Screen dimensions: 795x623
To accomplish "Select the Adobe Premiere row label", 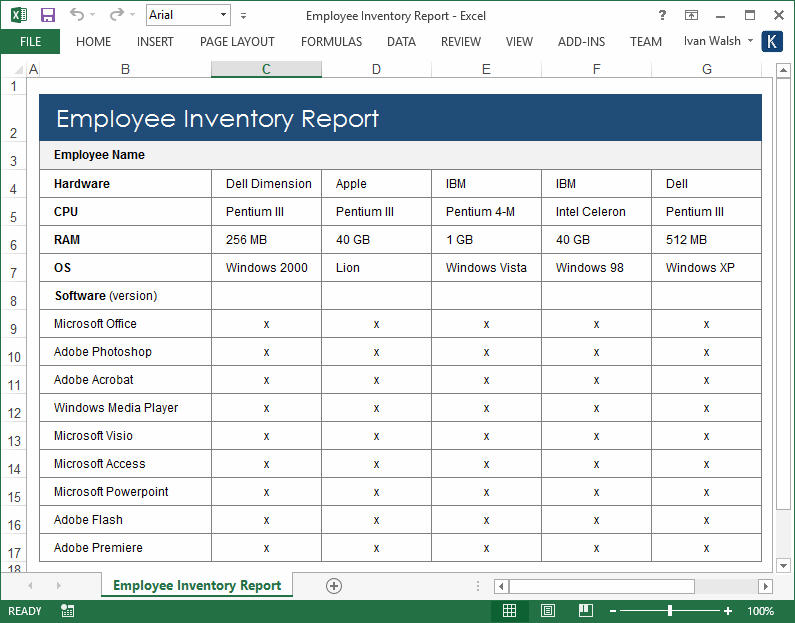I will (x=125, y=548).
